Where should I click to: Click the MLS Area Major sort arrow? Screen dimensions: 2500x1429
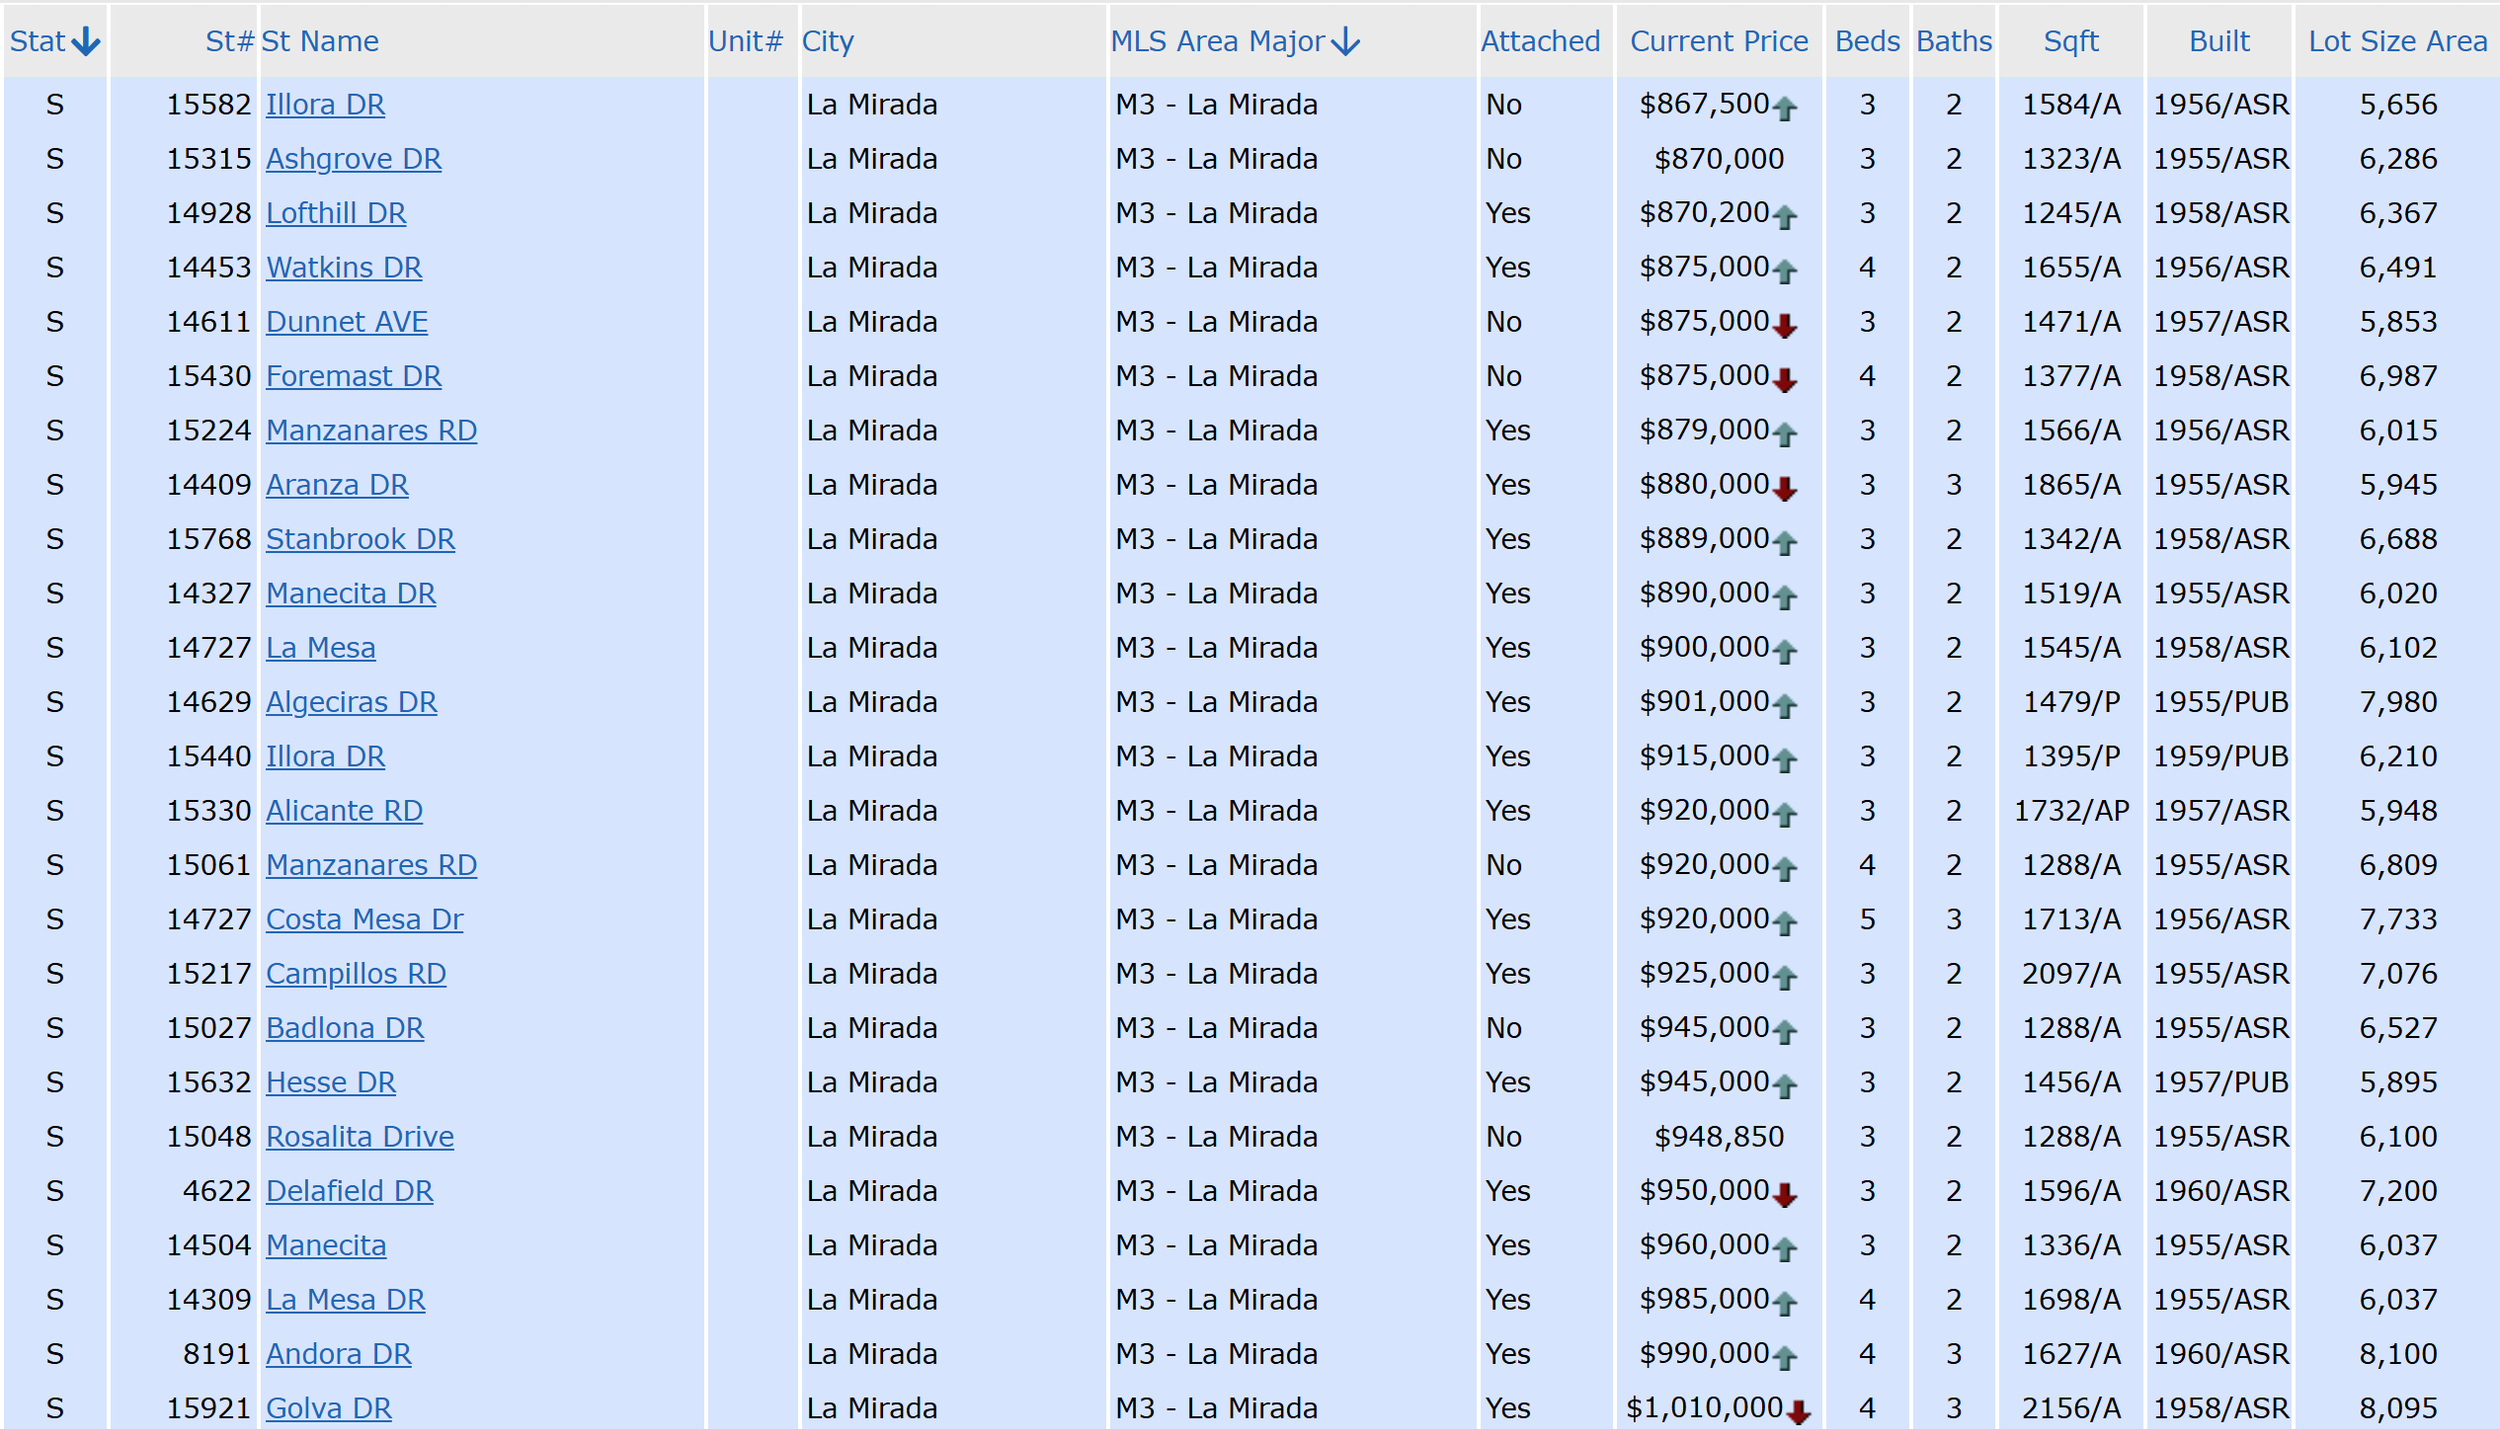click(x=1346, y=41)
